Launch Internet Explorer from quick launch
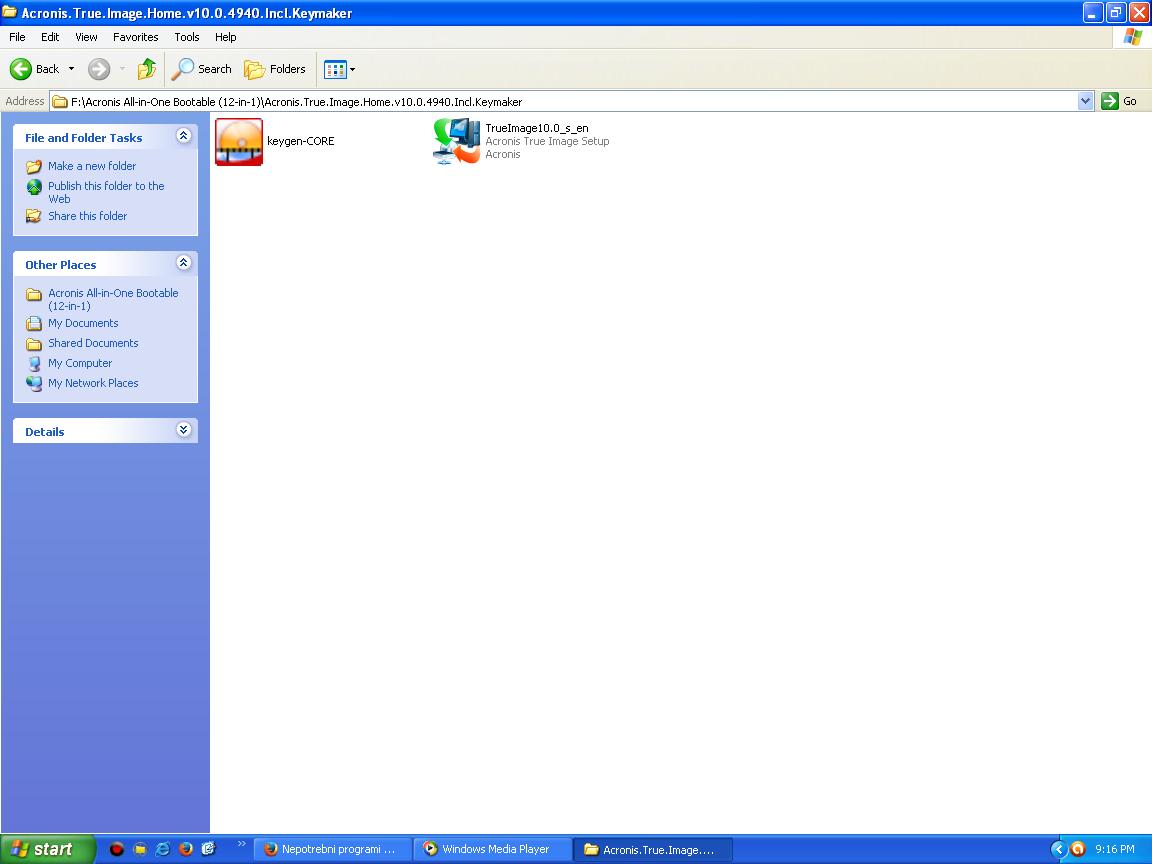Image resolution: width=1152 pixels, height=864 pixels. coord(162,849)
